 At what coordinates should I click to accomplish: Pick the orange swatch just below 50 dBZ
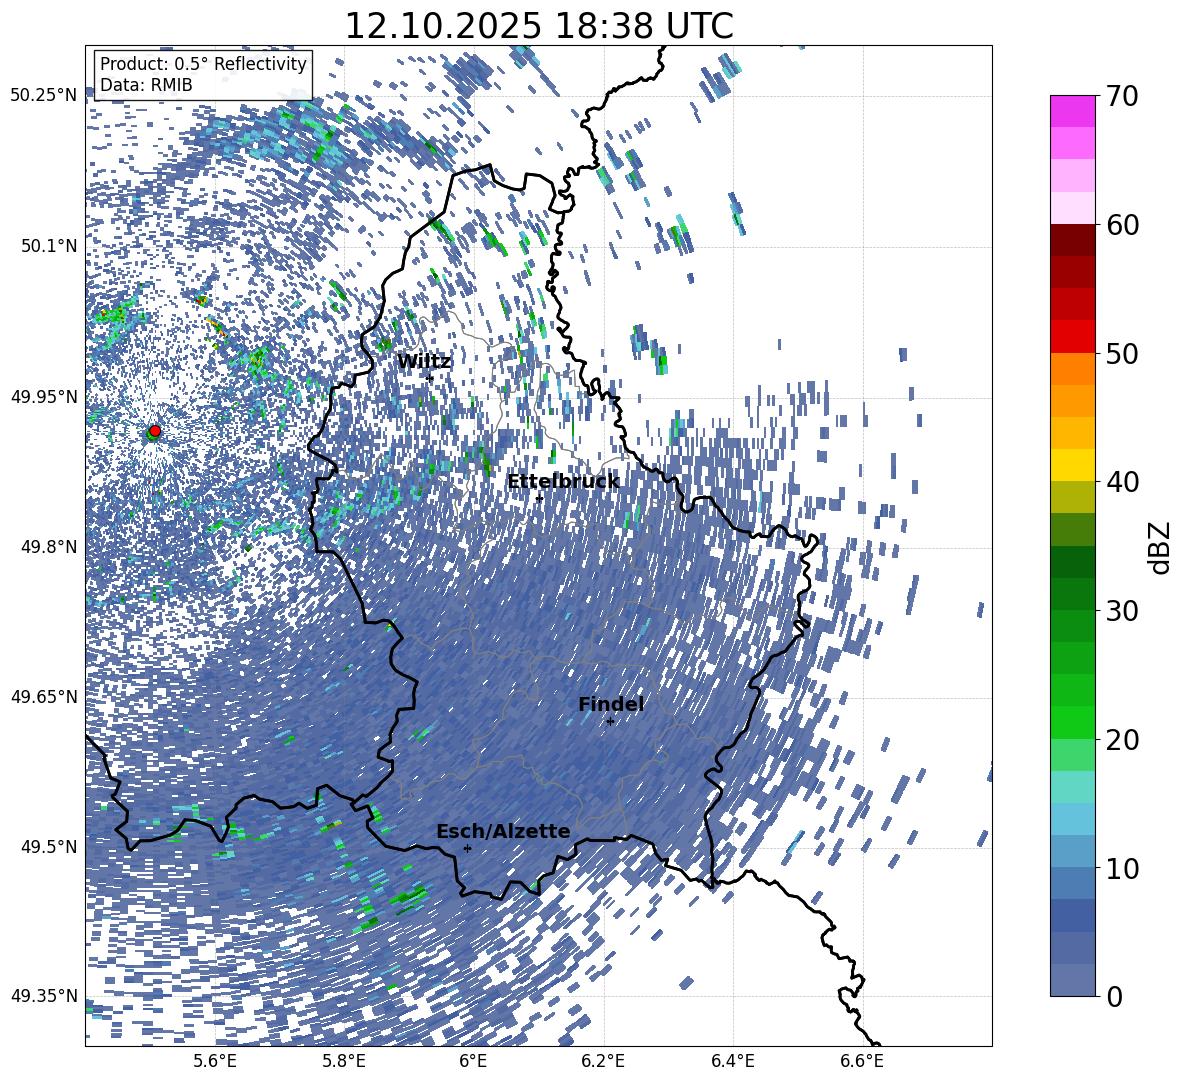[1072, 369]
